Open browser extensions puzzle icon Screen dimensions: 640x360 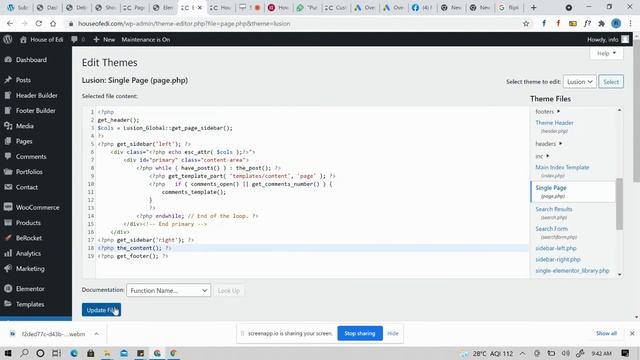coord(601,24)
